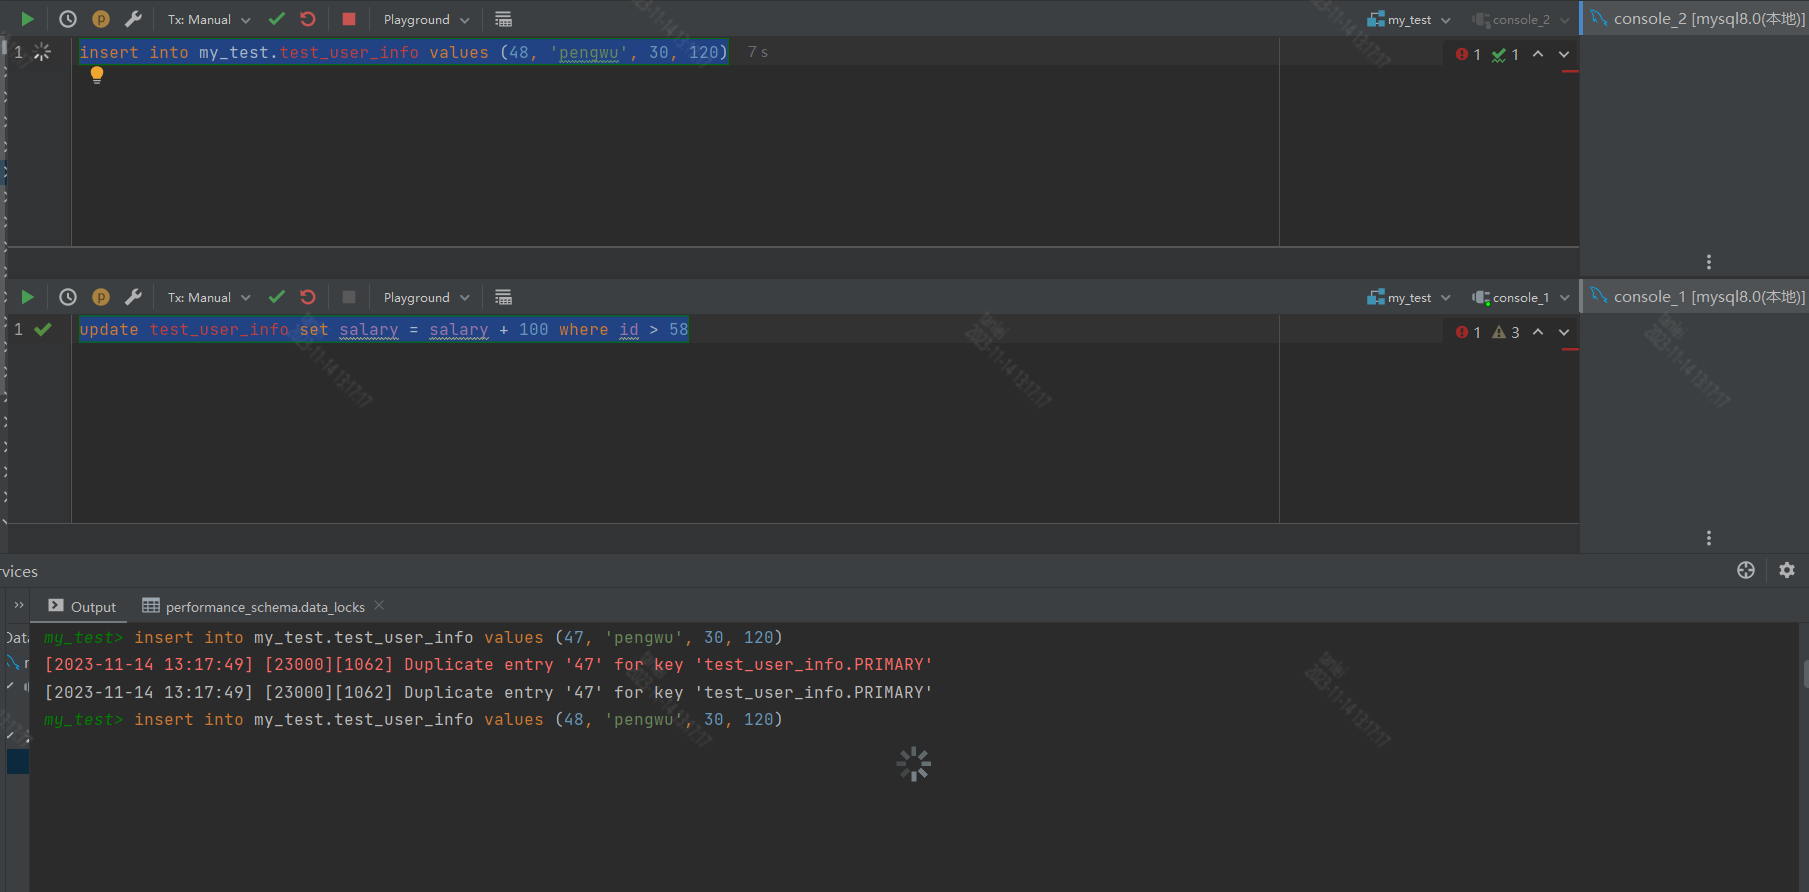Screen dimensions: 1809x892
Task: Open query history in console_1 toolbar
Action: click(68, 297)
